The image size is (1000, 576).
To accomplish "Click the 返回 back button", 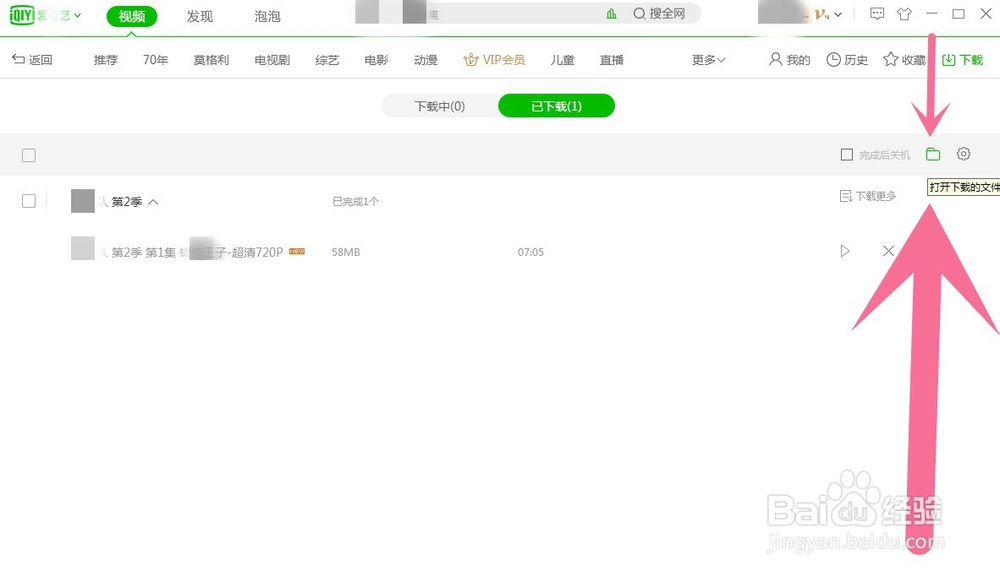I will (34, 59).
